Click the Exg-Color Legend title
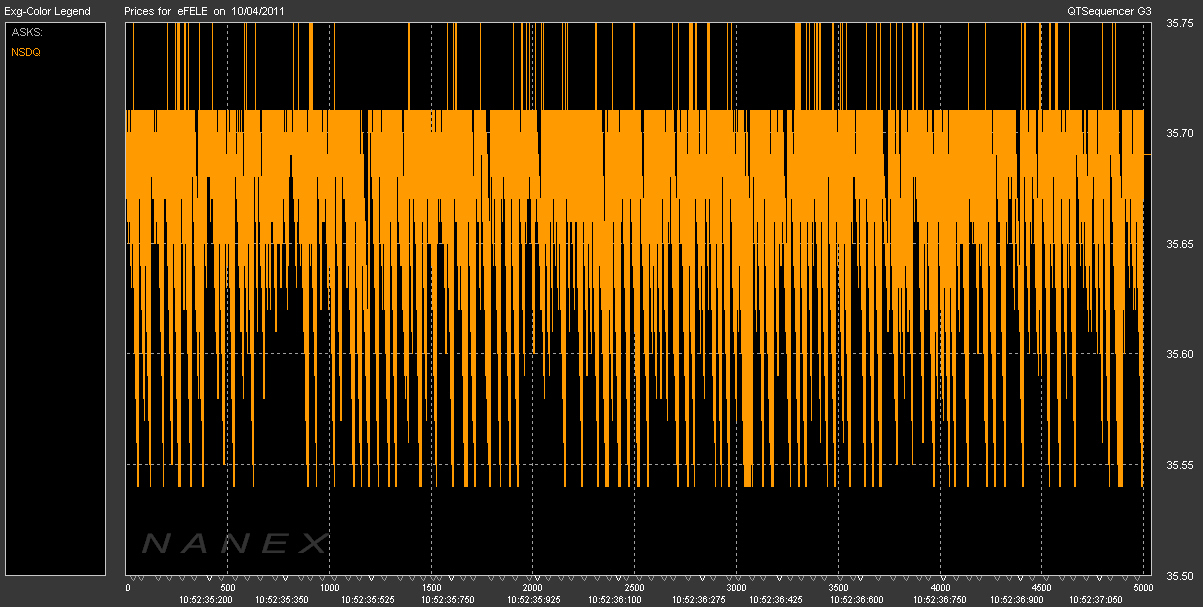 click(47, 11)
